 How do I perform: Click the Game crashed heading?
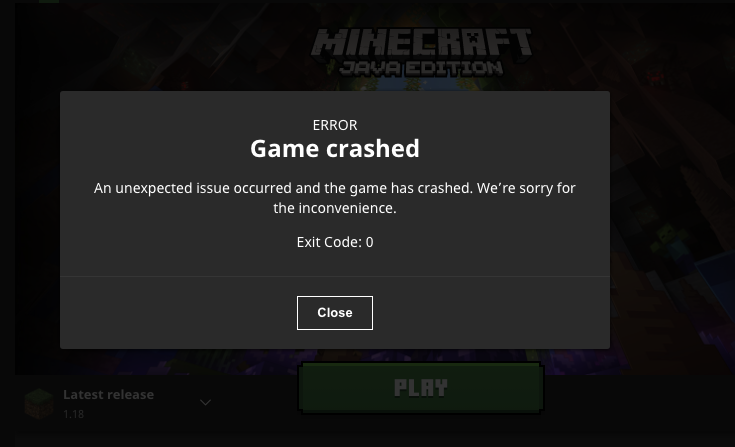(335, 149)
